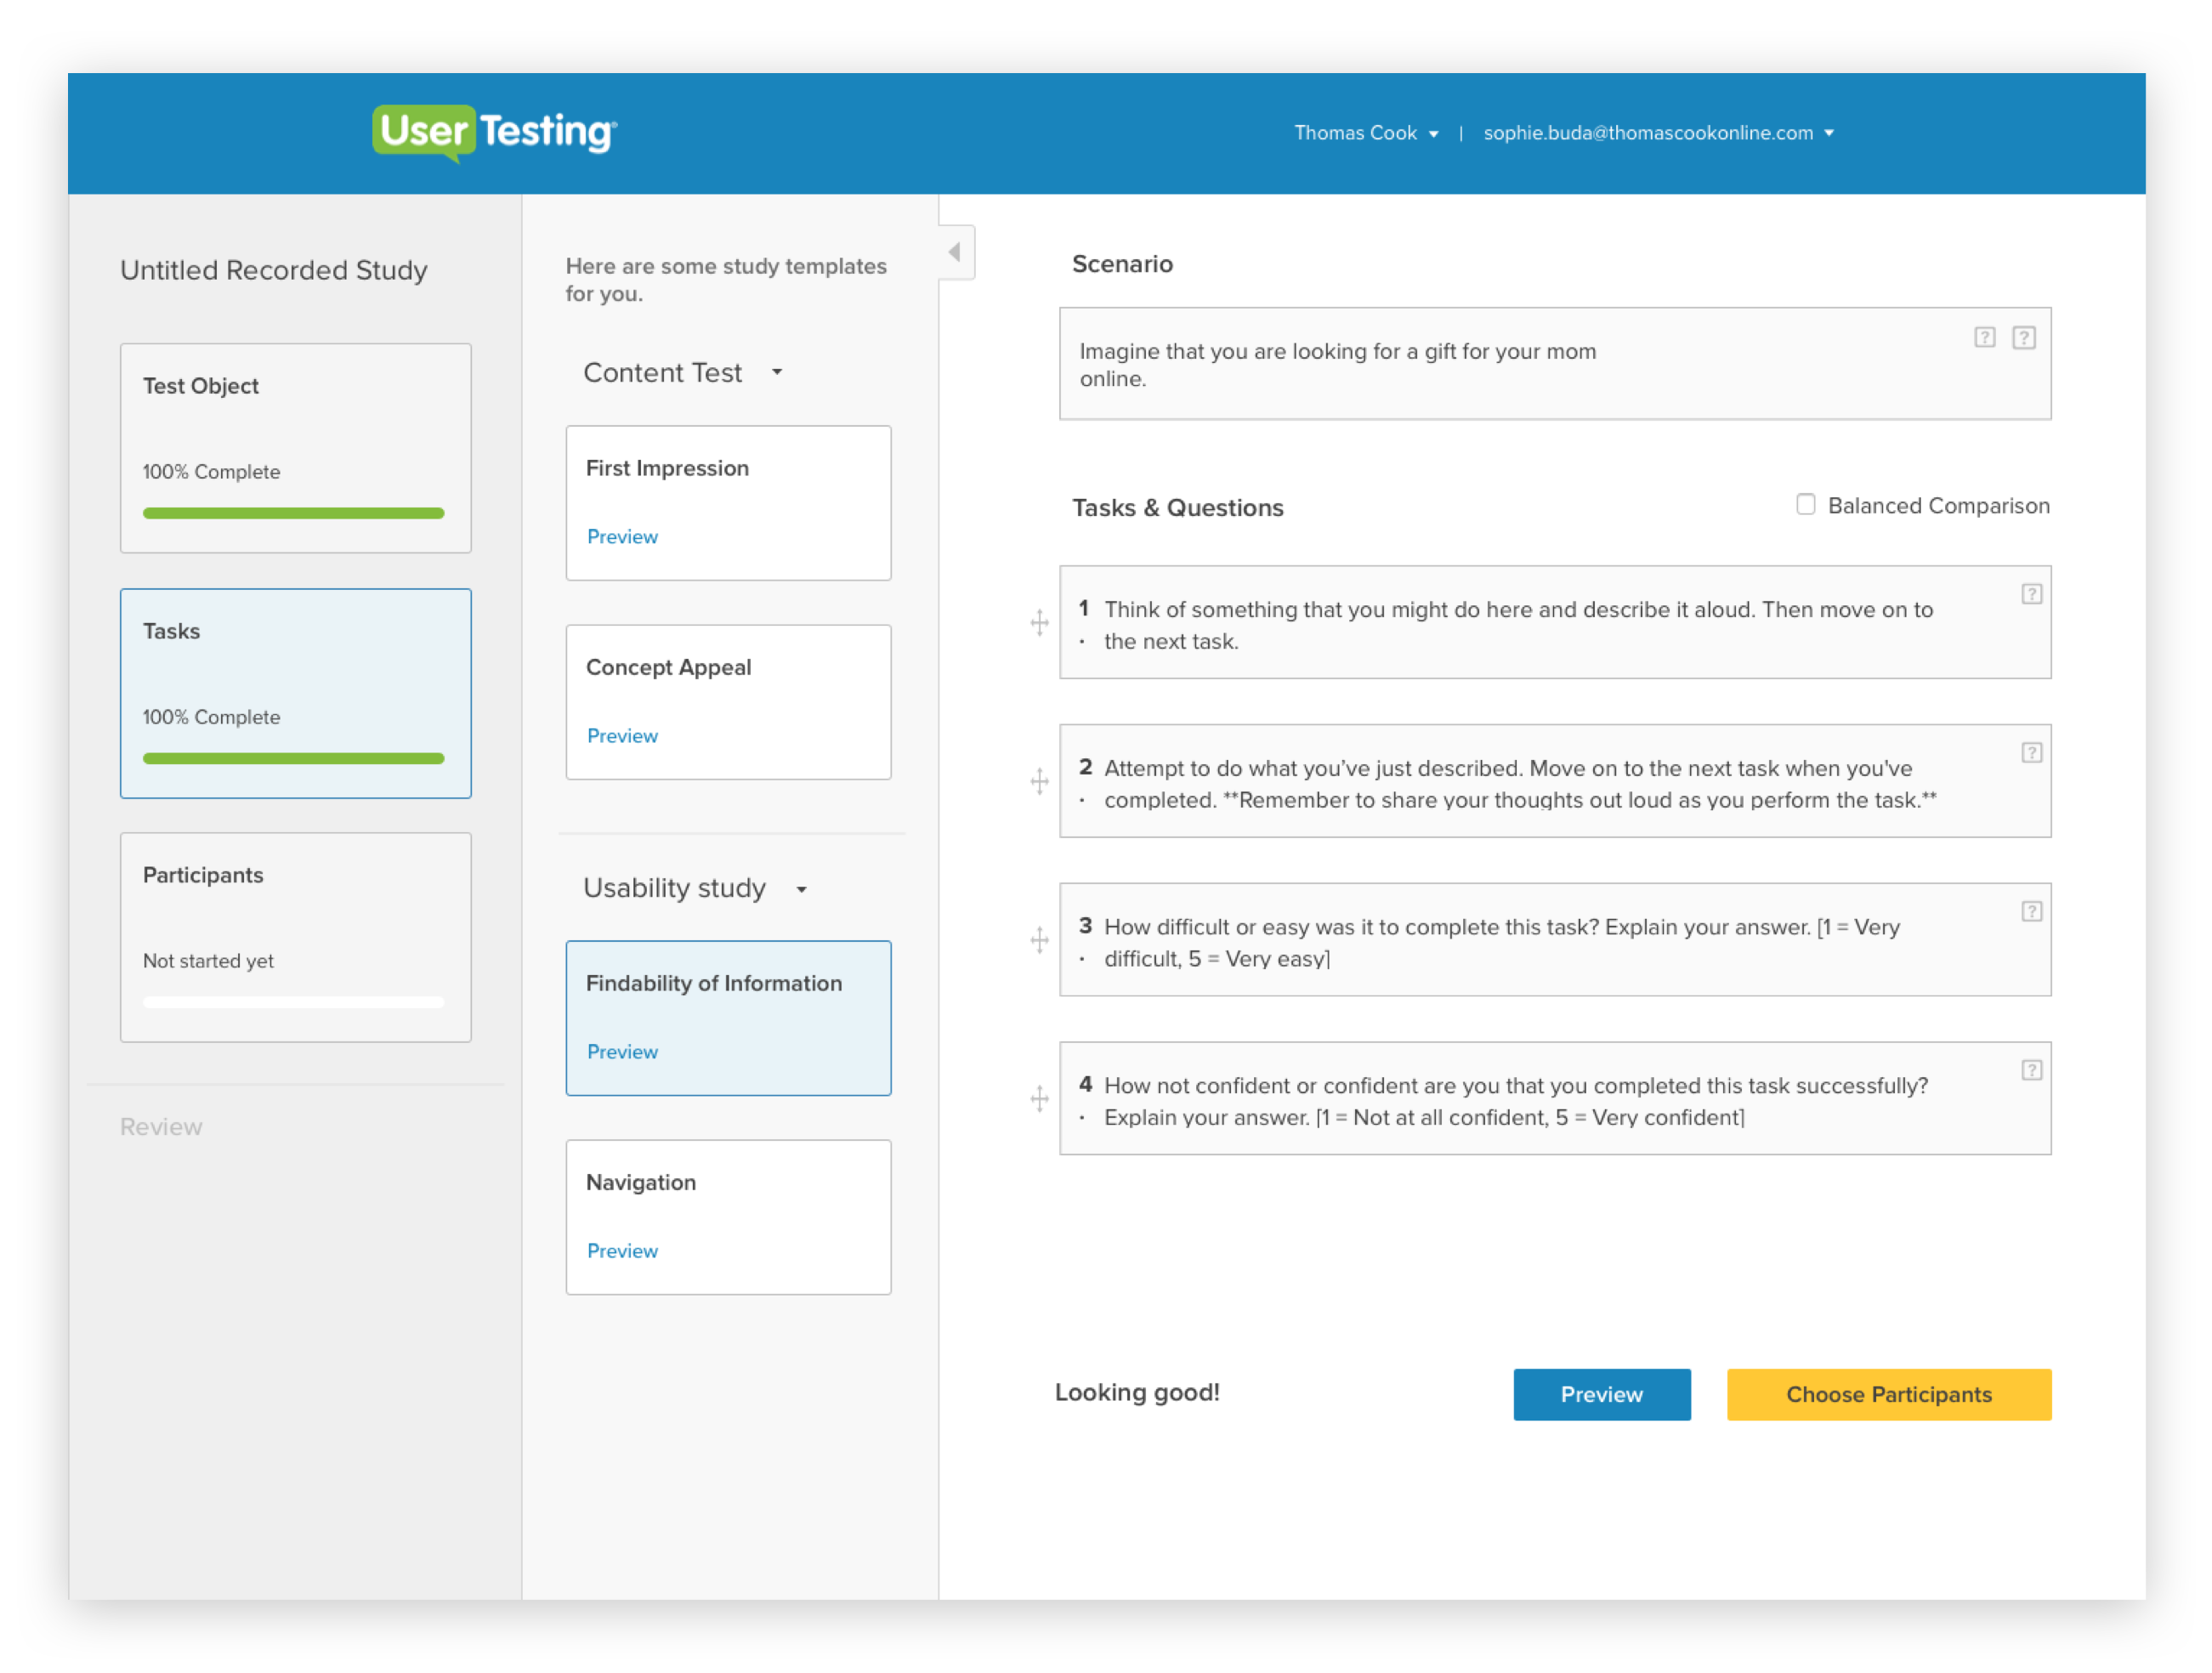Click the Tasks progress bar
Screen dimensions: 2212x1673
click(293, 758)
